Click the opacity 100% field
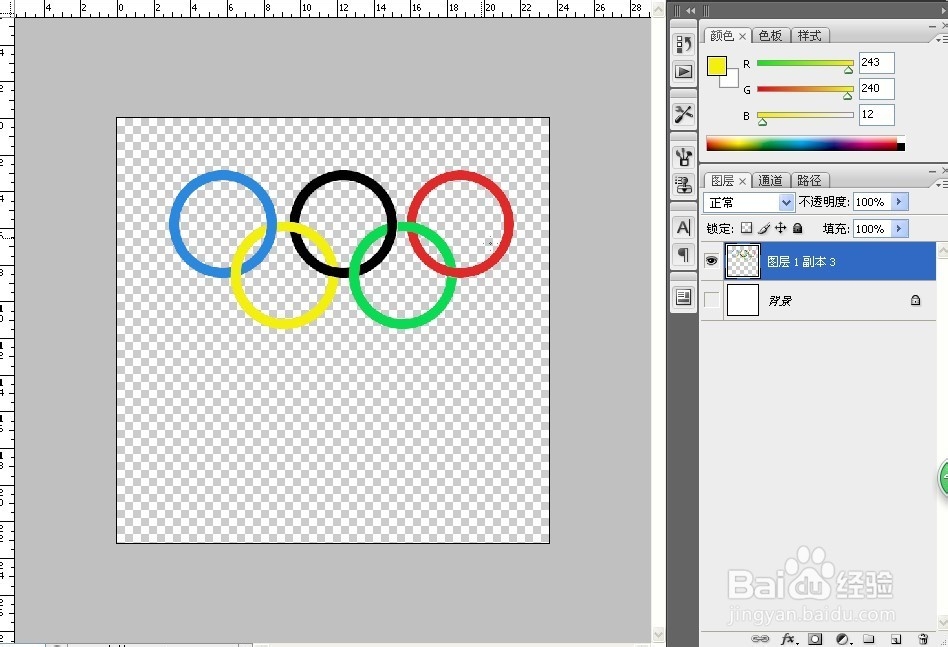The image size is (948, 647). pos(872,202)
